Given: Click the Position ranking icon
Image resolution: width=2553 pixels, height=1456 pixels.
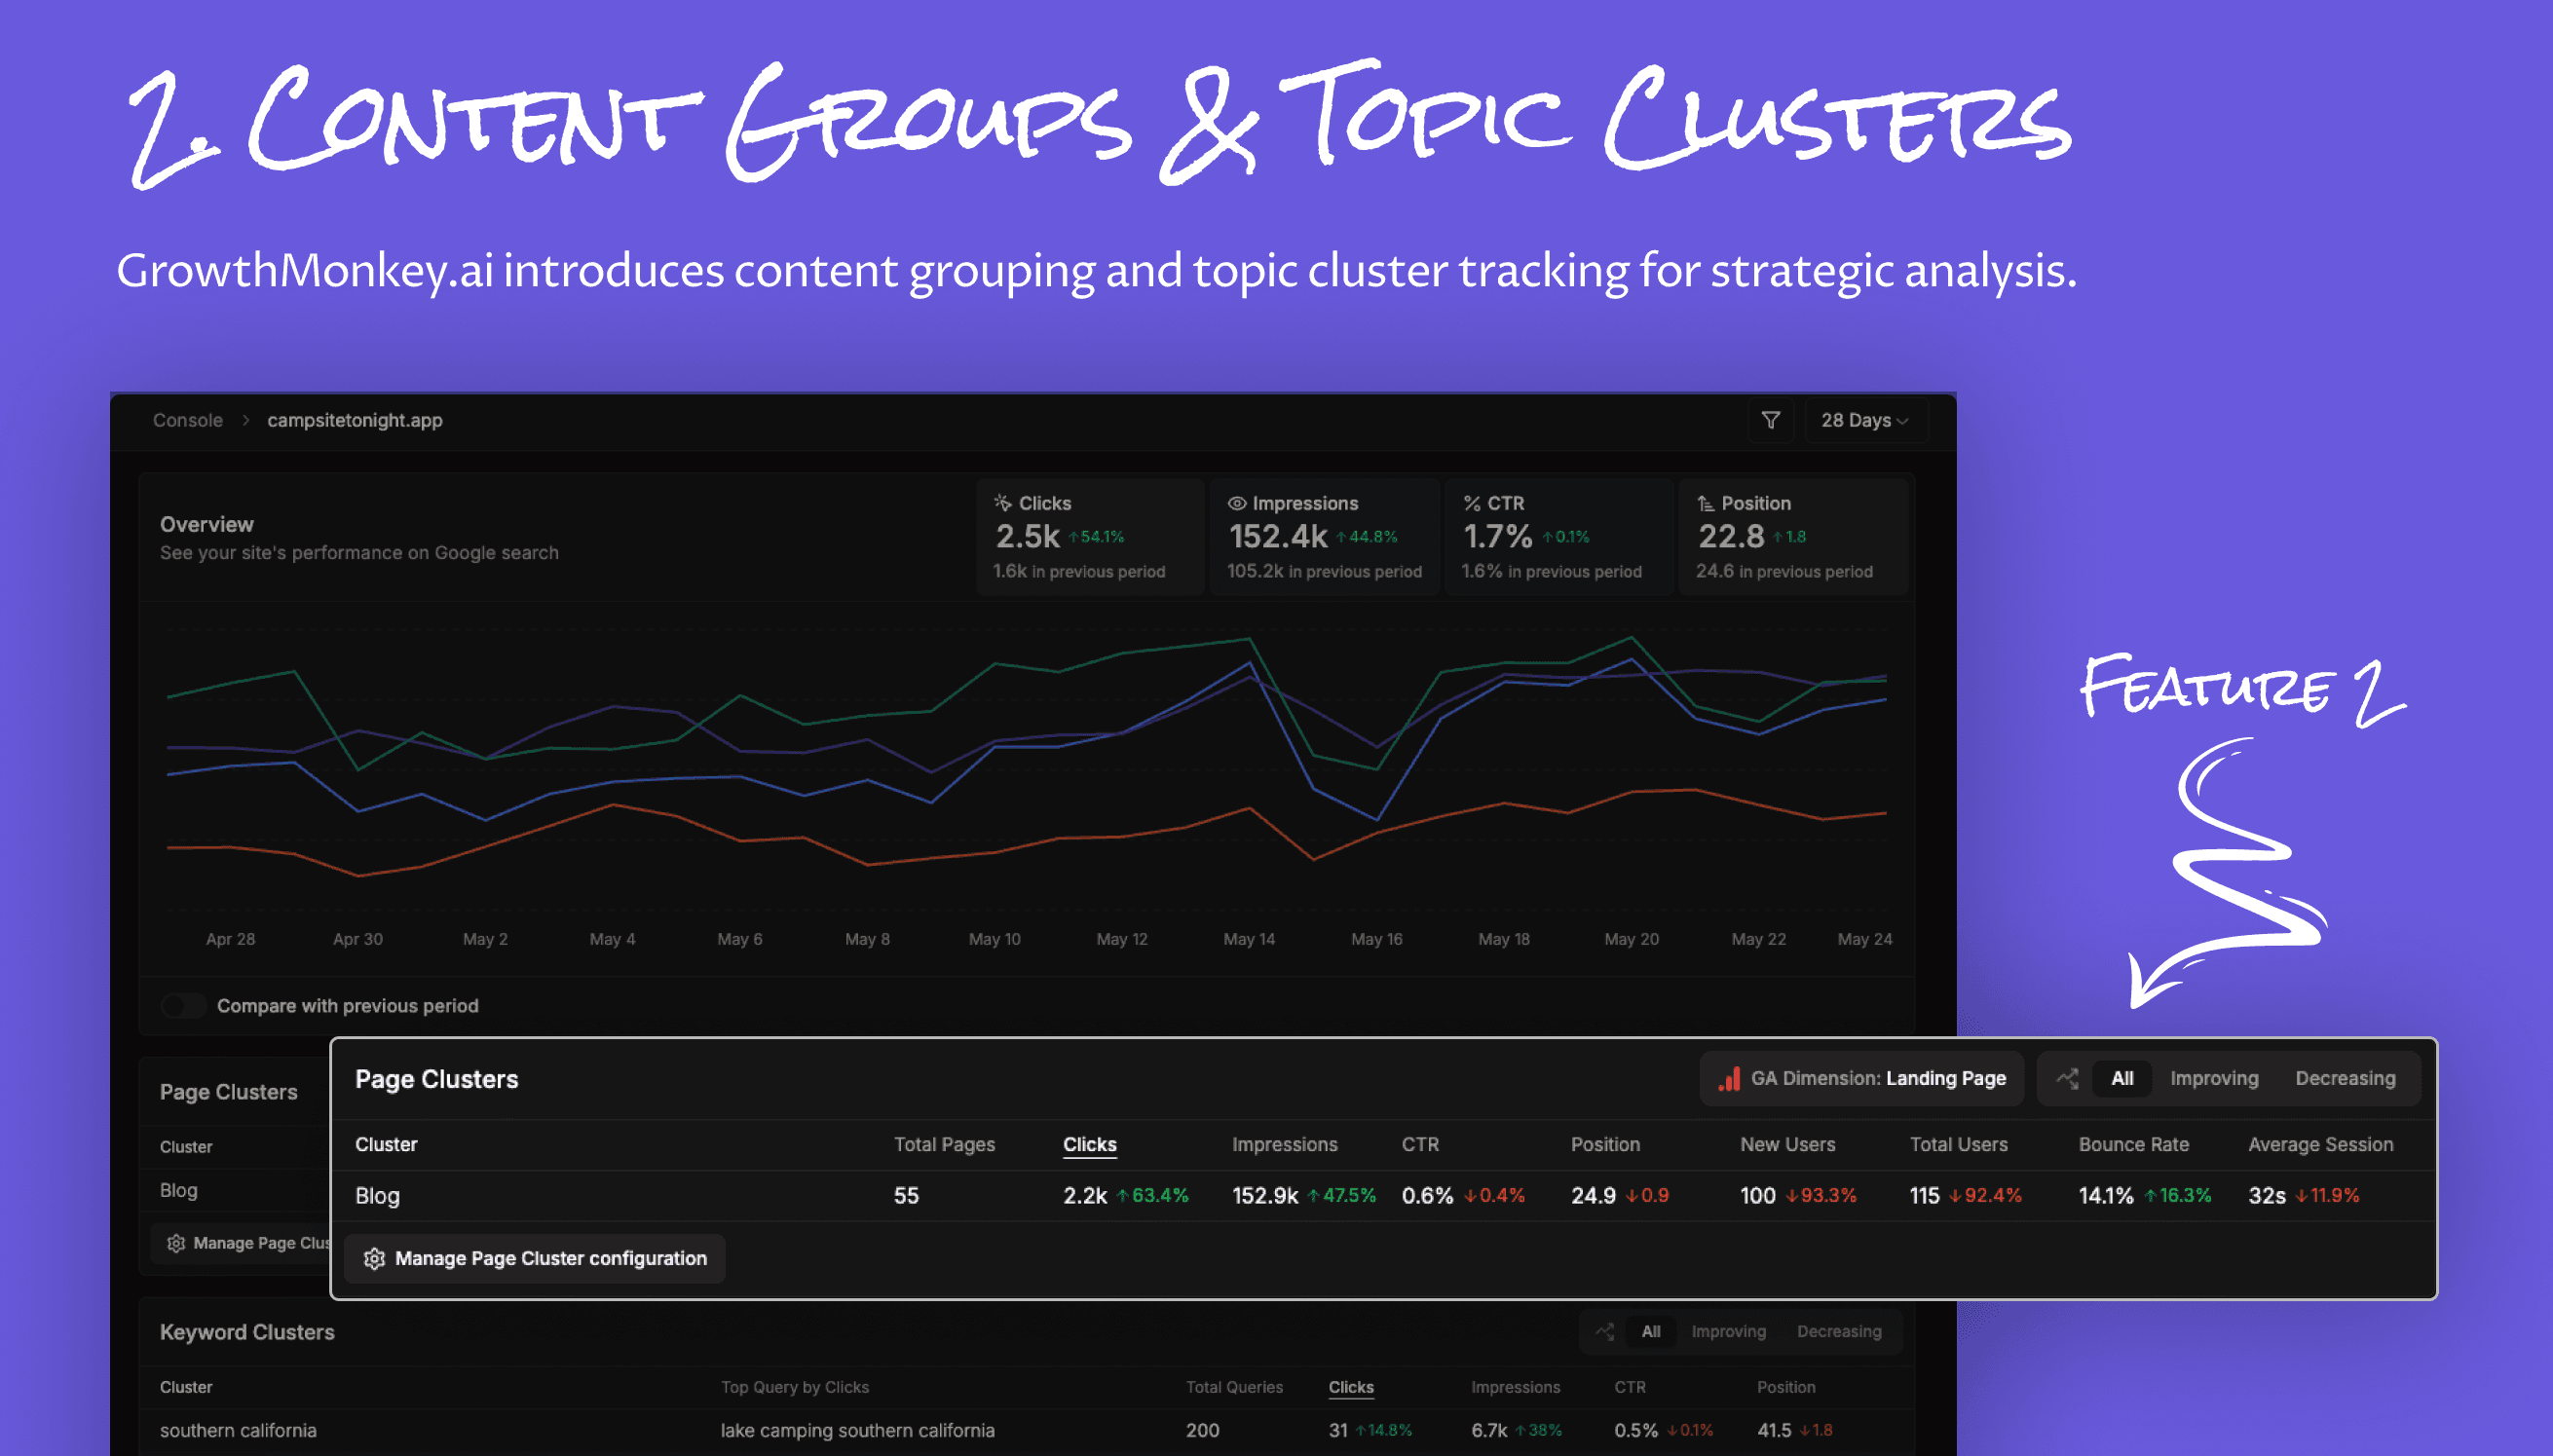Looking at the screenshot, I should point(1706,503).
